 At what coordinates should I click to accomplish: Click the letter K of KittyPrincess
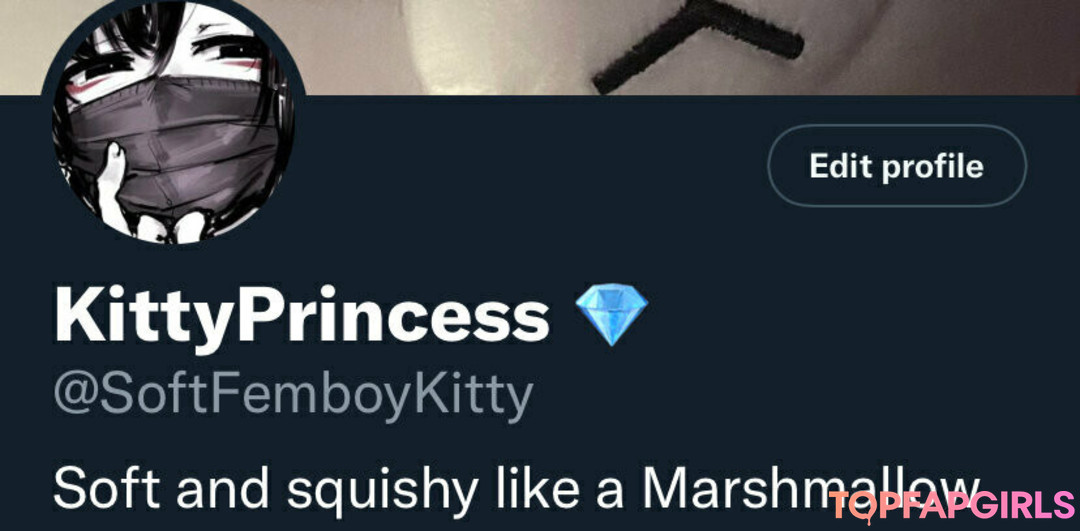78,315
